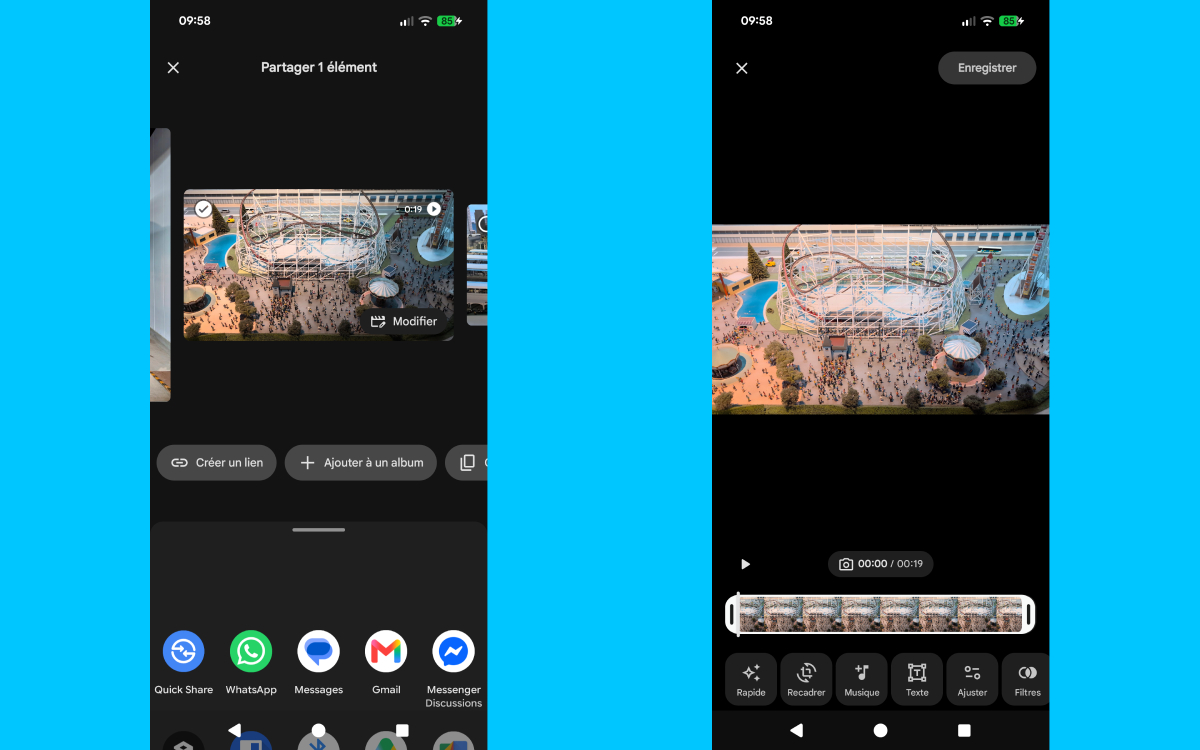1200x750 pixels.
Task: Share via WhatsApp
Action: 251,663
